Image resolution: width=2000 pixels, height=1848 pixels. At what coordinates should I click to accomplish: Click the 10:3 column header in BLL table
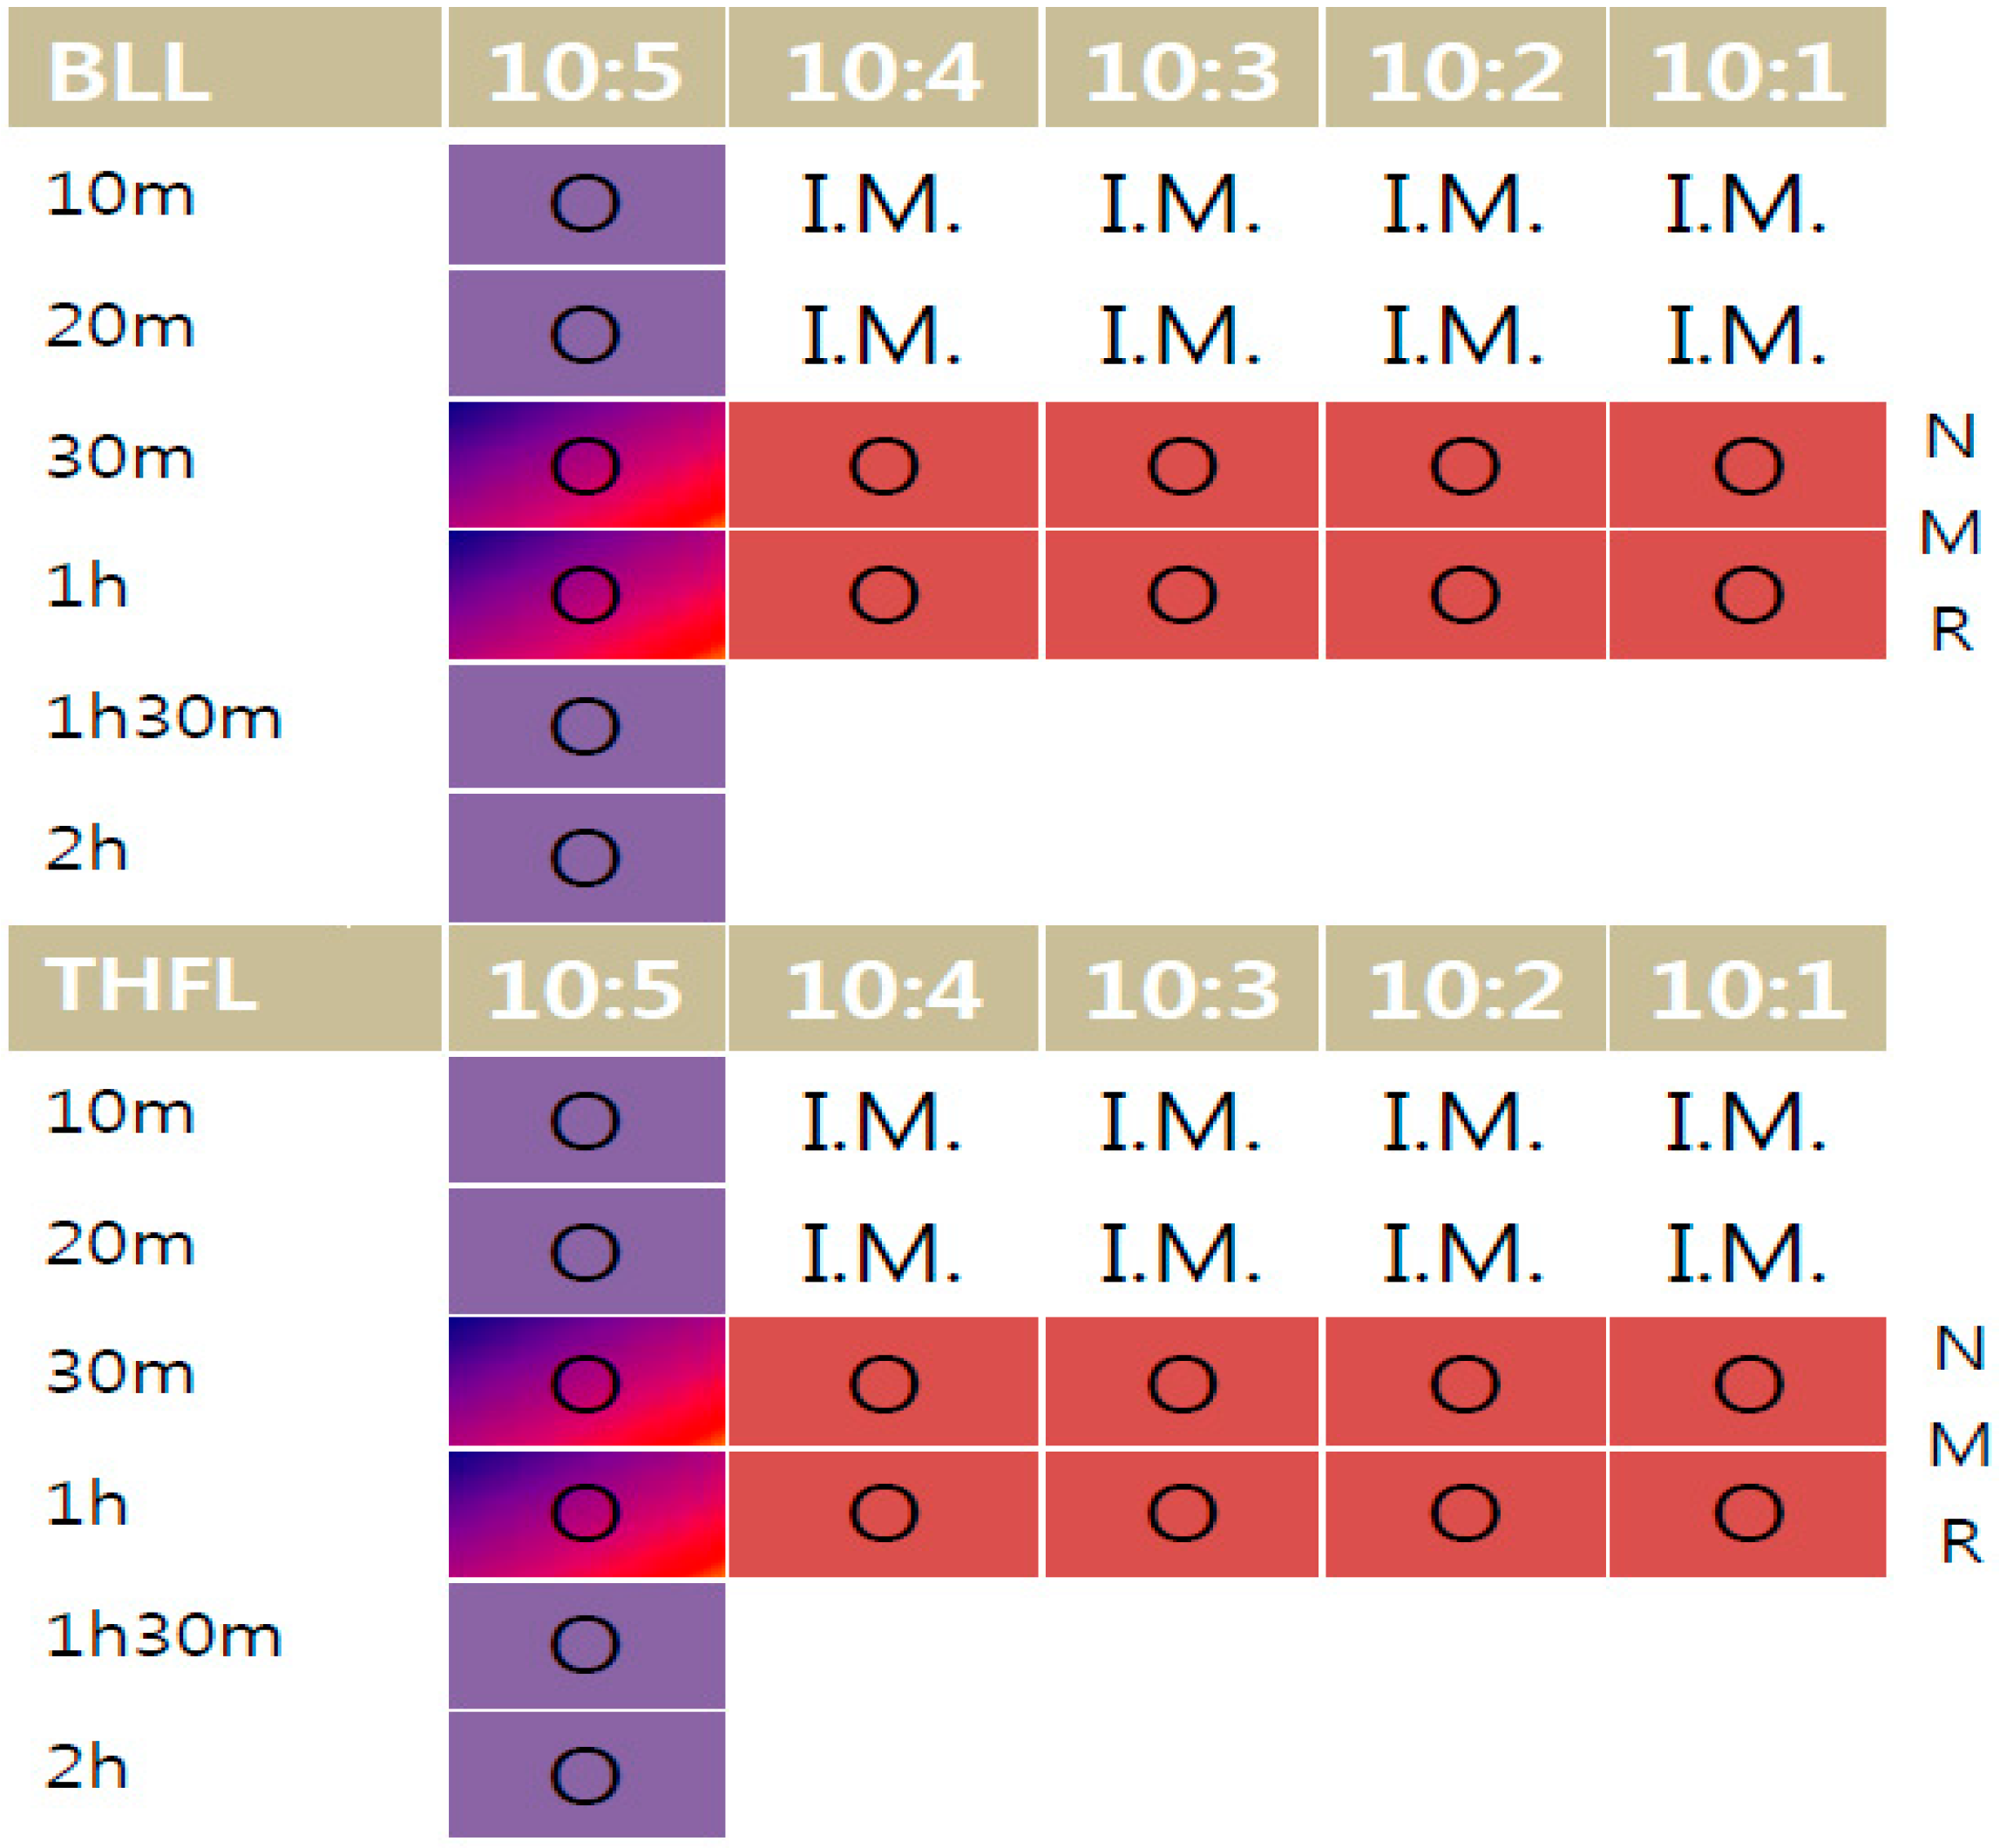coord(1182,68)
